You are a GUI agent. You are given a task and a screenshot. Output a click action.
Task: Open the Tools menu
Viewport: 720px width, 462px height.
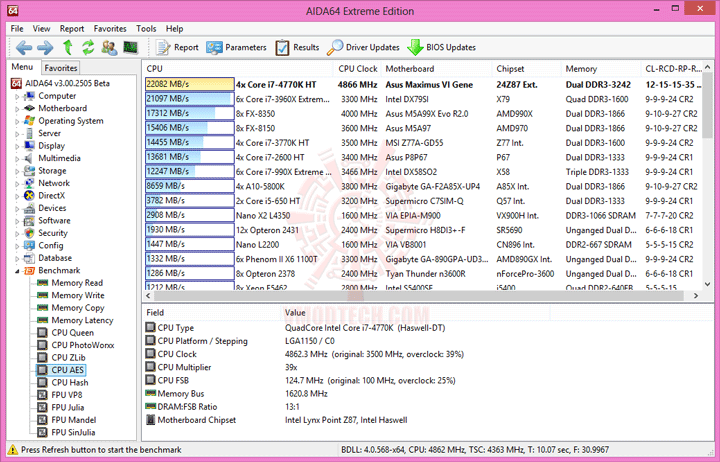[x=146, y=28]
